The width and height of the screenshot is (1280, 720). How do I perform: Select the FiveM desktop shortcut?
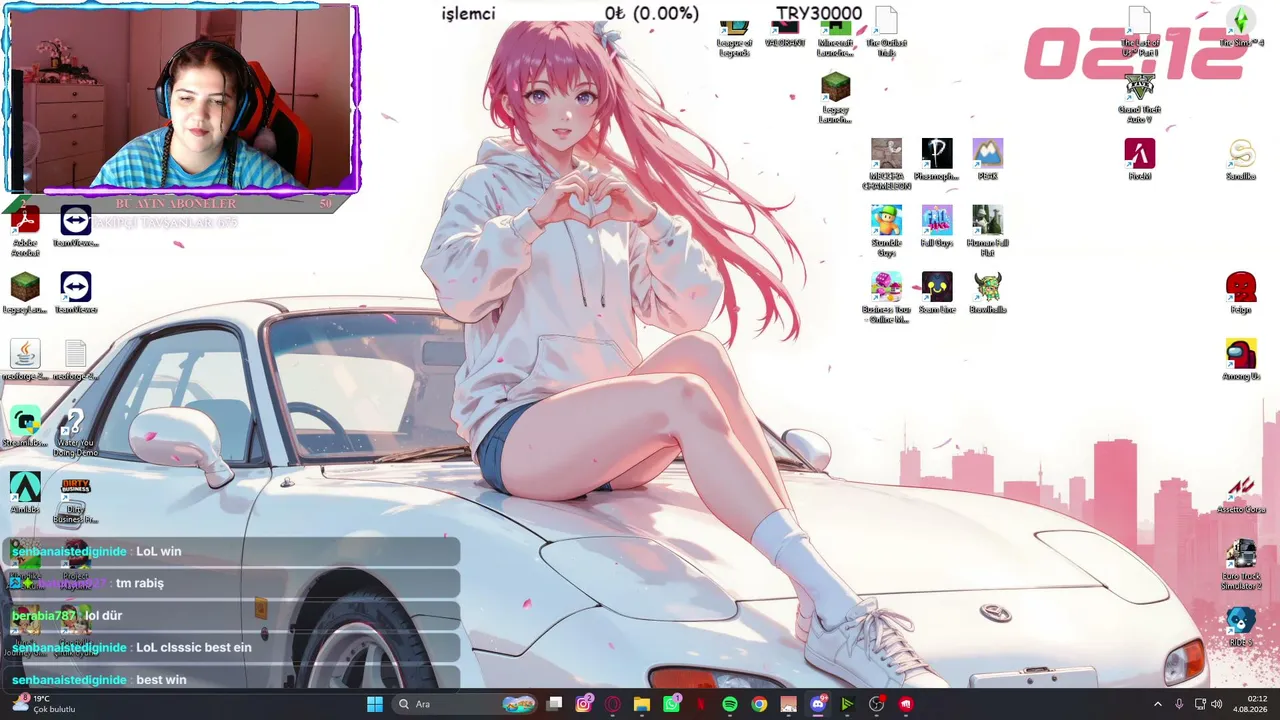click(x=1139, y=160)
